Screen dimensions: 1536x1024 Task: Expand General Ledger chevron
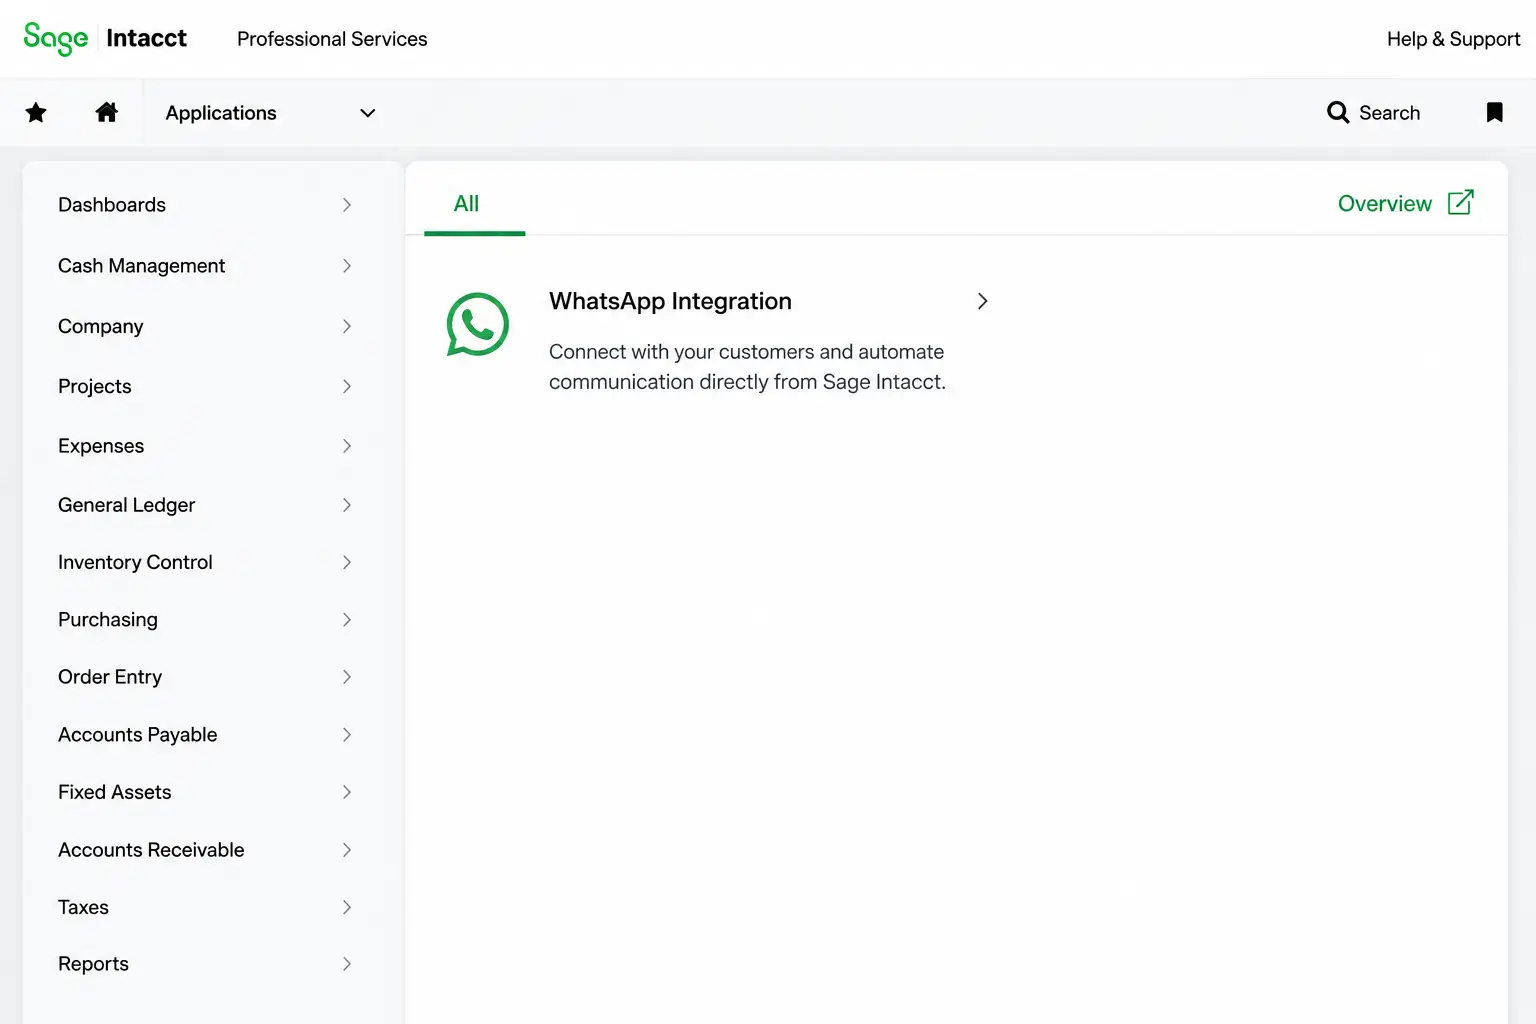pyautogui.click(x=347, y=505)
